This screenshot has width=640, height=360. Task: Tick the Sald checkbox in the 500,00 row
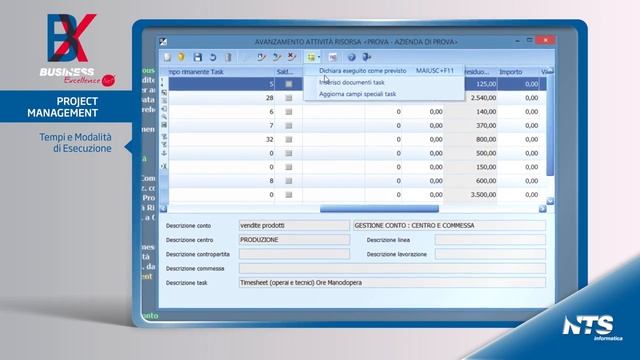[289, 153]
